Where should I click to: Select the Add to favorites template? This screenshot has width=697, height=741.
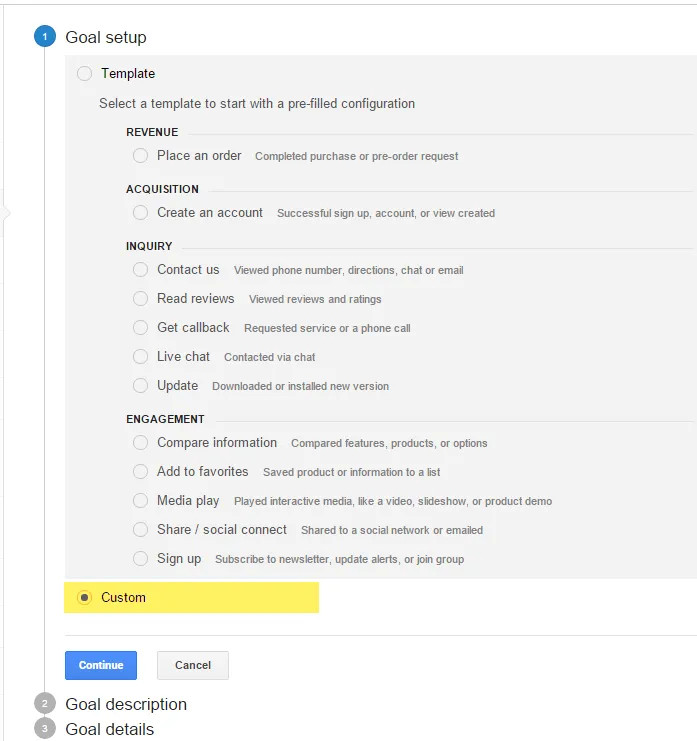(x=140, y=472)
